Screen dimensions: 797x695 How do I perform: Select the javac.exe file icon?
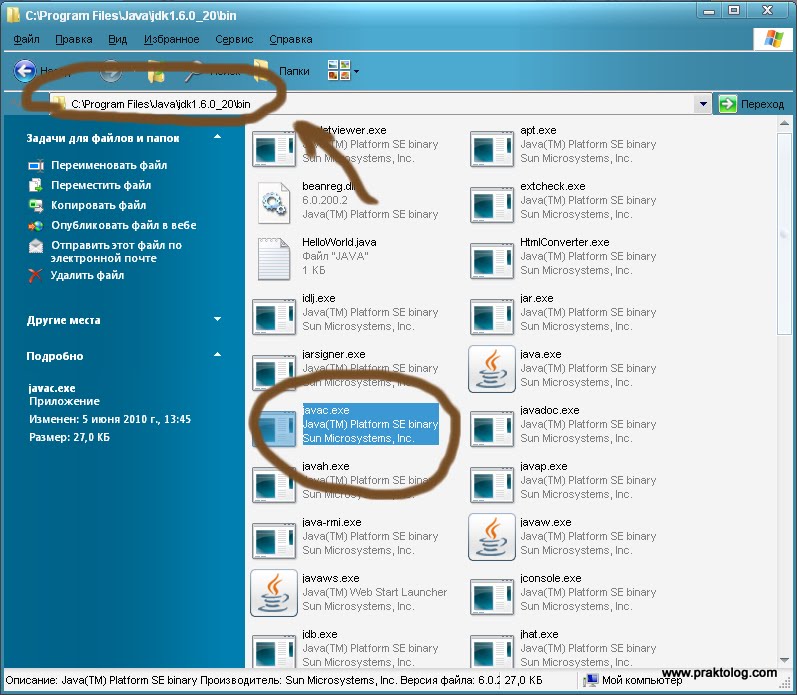pos(274,429)
